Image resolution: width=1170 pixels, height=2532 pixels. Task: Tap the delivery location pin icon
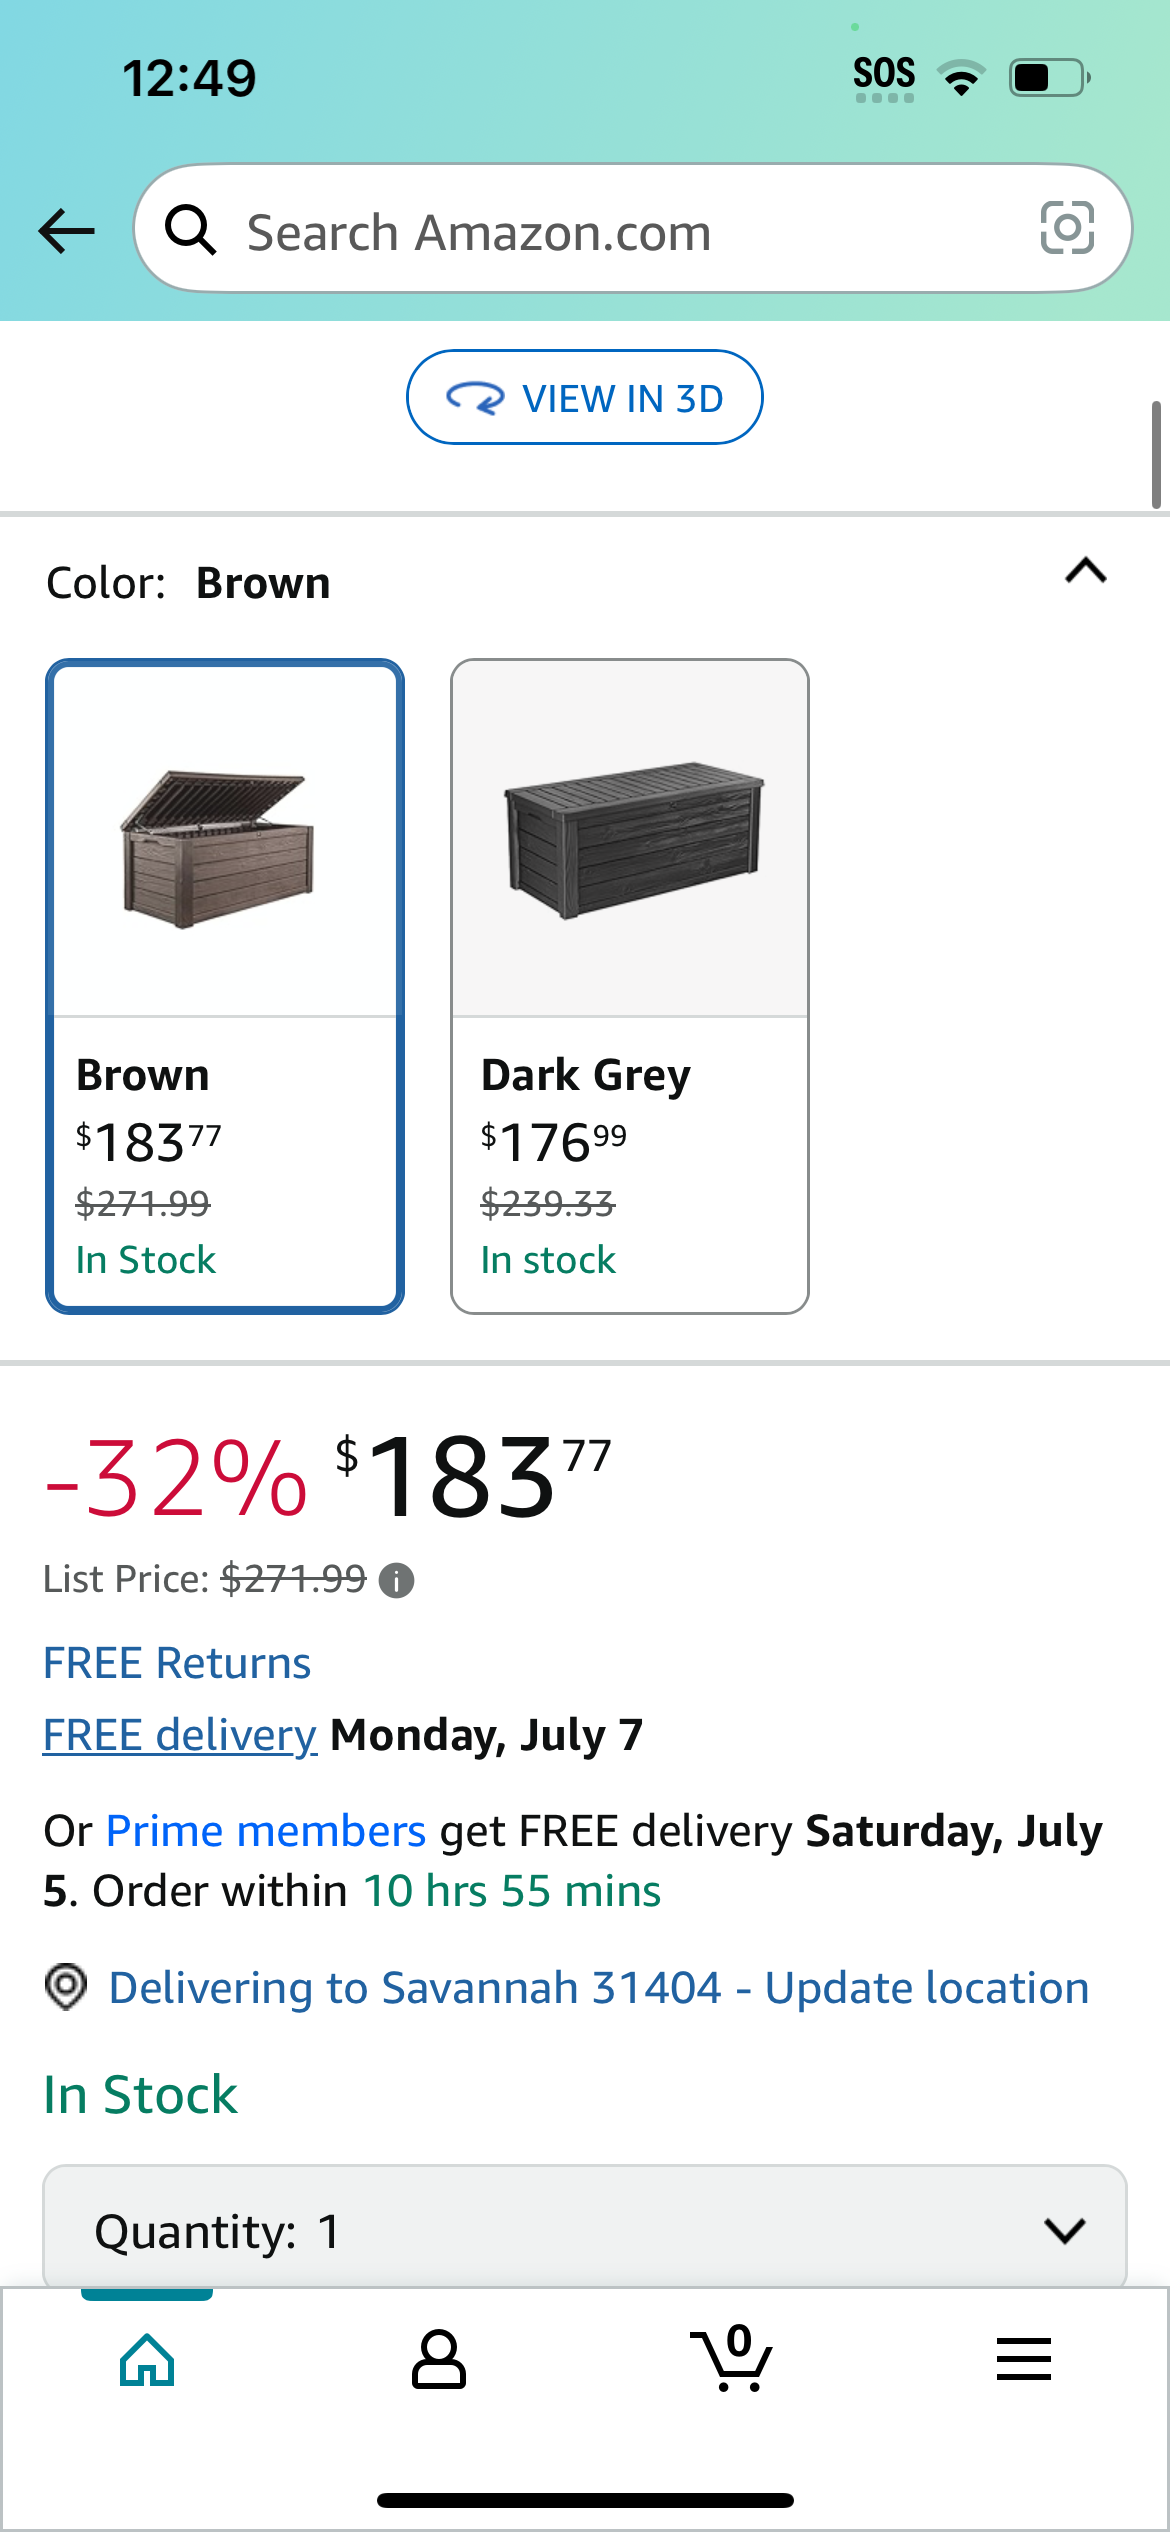[66, 1987]
